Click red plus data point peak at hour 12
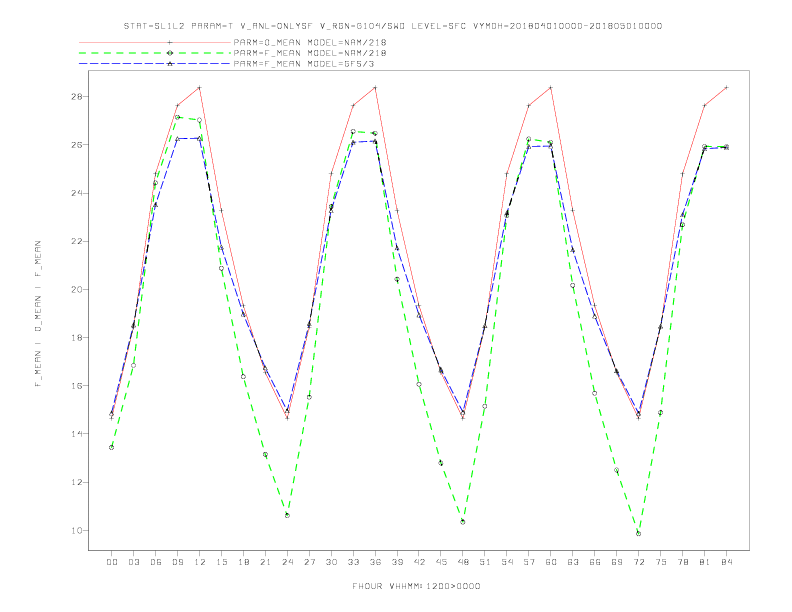792x612 pixels. (200, 88)
